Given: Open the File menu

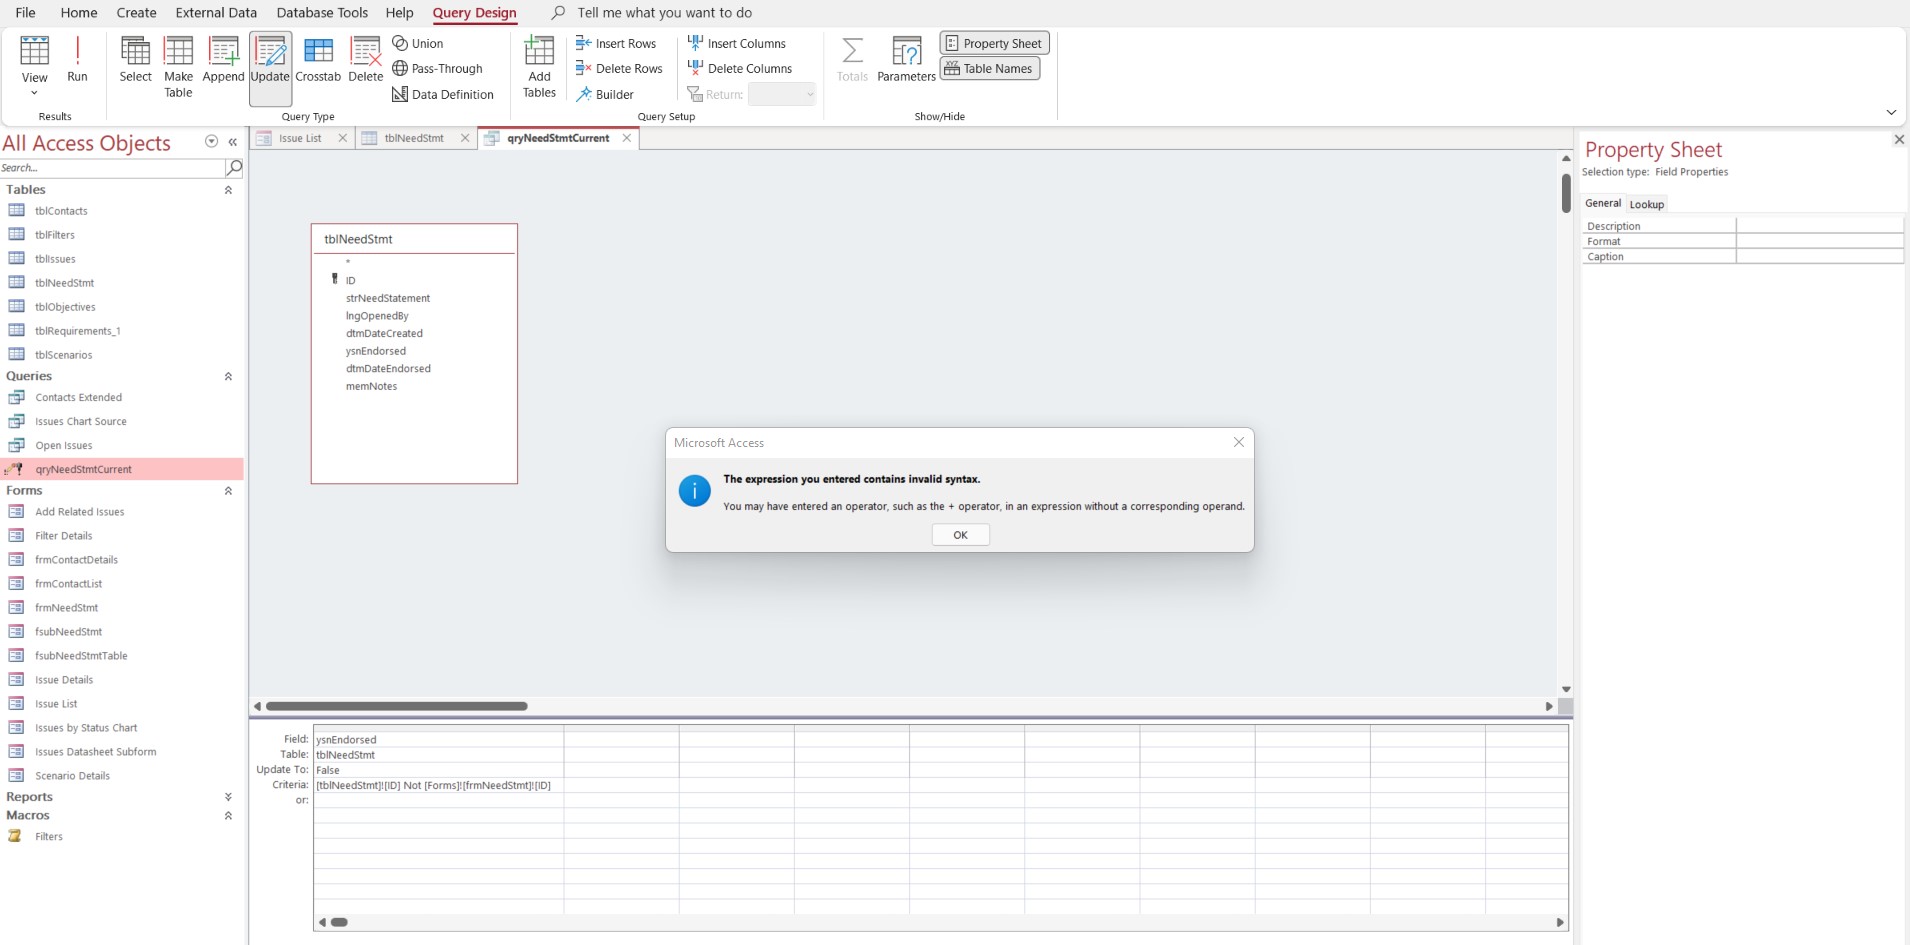Looking at the screenshot, I should pyautogui.click(x=26, y=13).
